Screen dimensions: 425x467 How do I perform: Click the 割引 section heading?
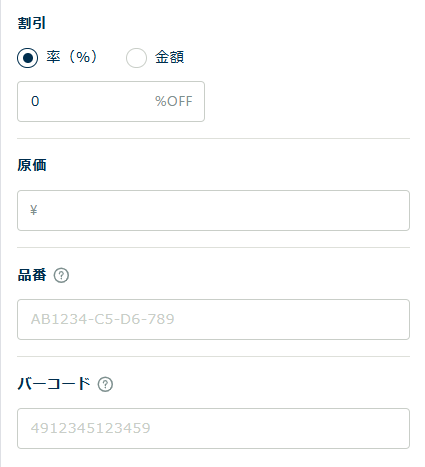tap(32, 23)
